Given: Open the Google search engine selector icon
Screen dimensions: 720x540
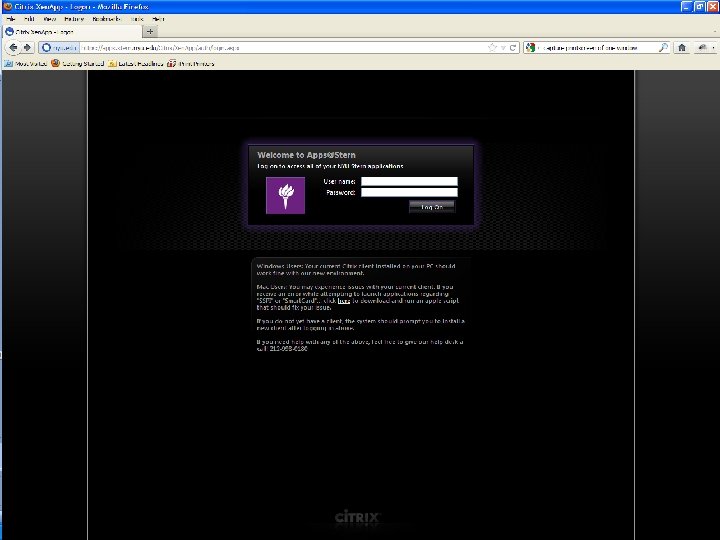Looking at the screenshot, I should (x=531, y=47).
